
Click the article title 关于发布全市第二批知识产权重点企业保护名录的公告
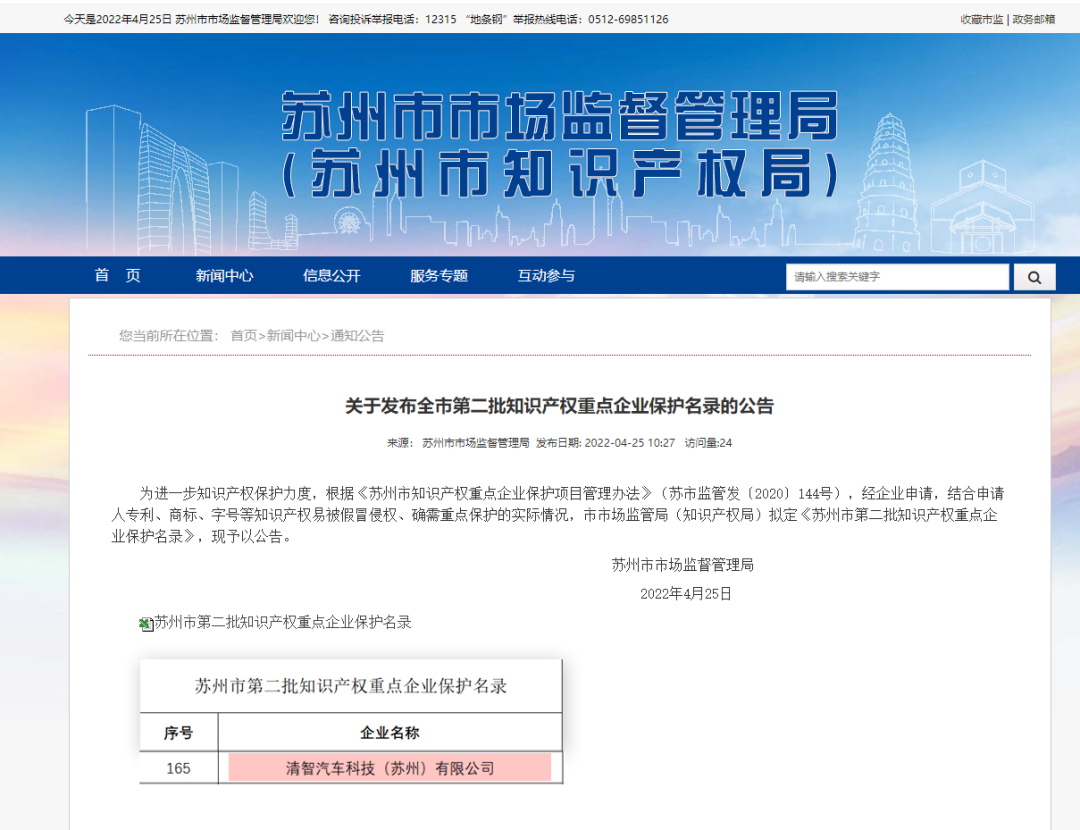coord(559,406)
